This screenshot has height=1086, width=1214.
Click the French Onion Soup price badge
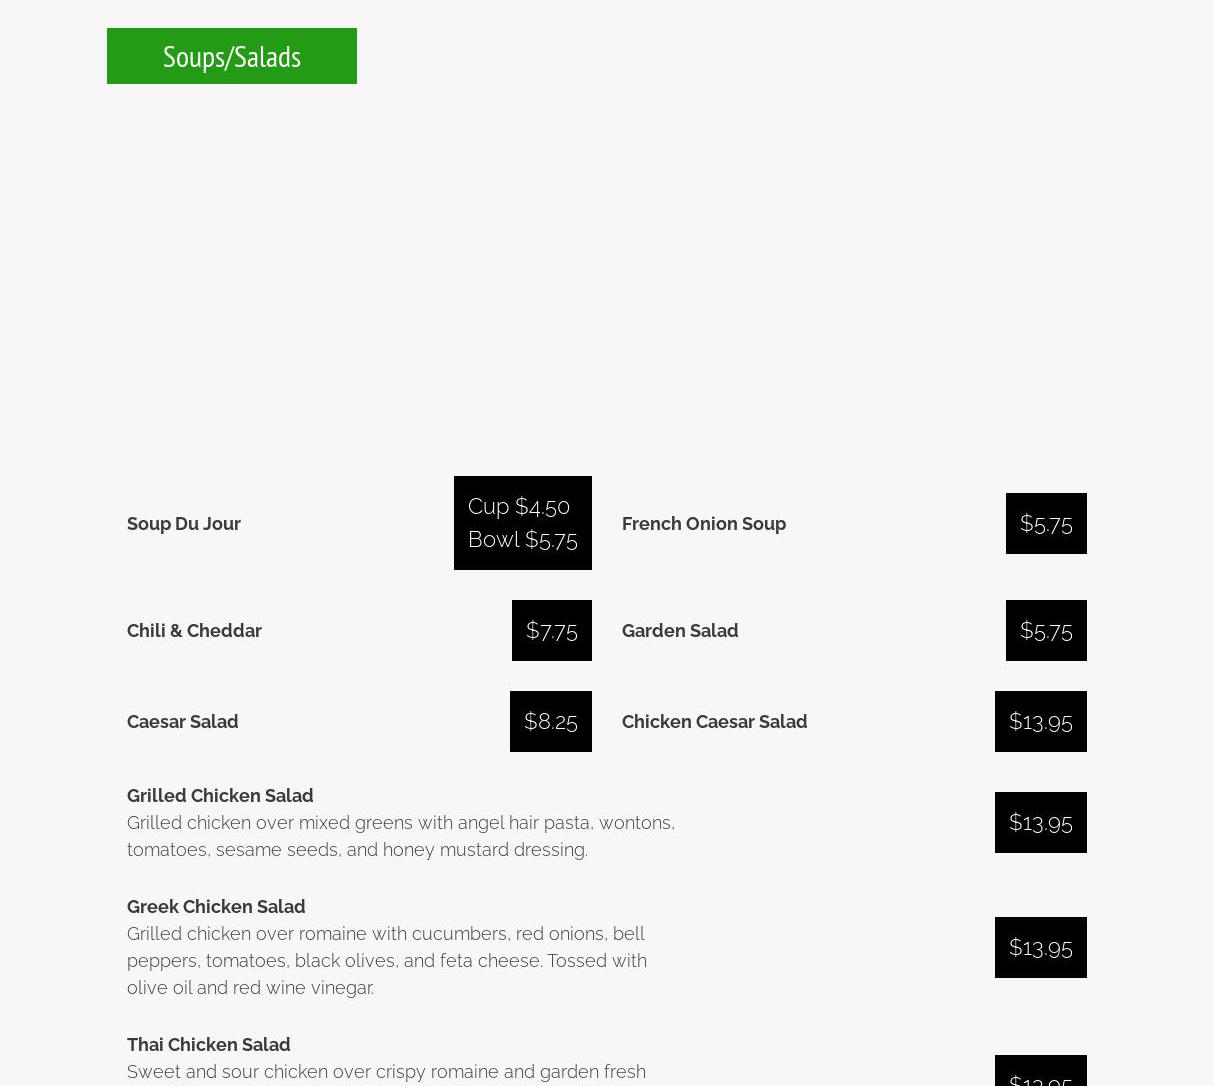[x=1045, y=523]
